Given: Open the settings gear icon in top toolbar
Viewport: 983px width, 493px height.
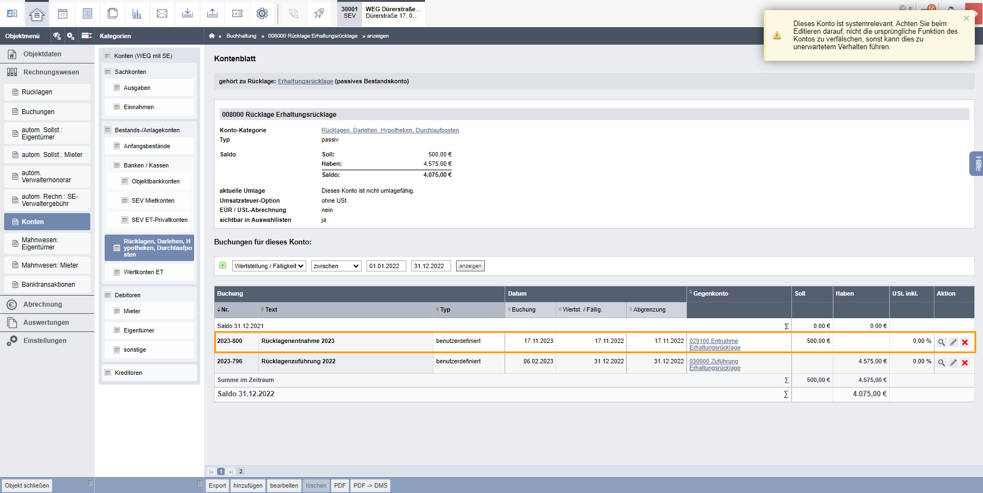Looking at the screenshot, I should pos(262,13).
